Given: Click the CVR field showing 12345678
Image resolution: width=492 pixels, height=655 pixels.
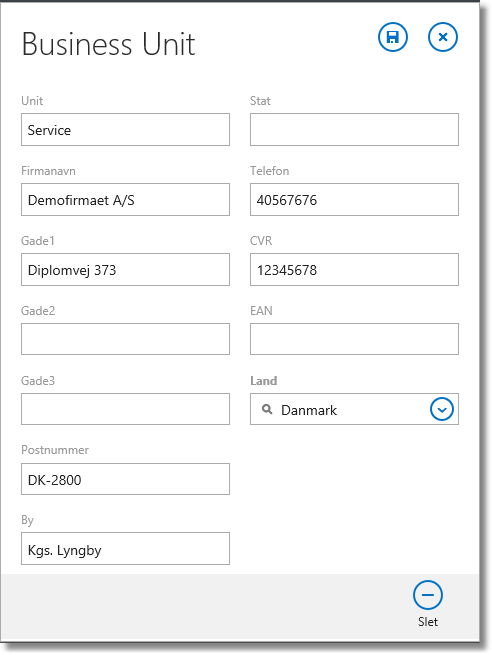Looking at the screenshot, I should pyautogui.click(x=354, y=269).
